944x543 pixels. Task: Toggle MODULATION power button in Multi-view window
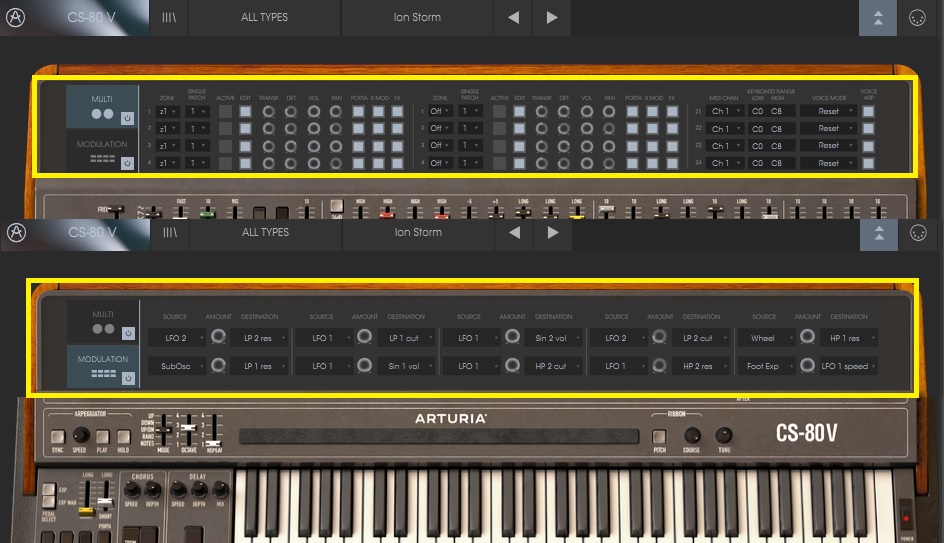click(127, 163)
